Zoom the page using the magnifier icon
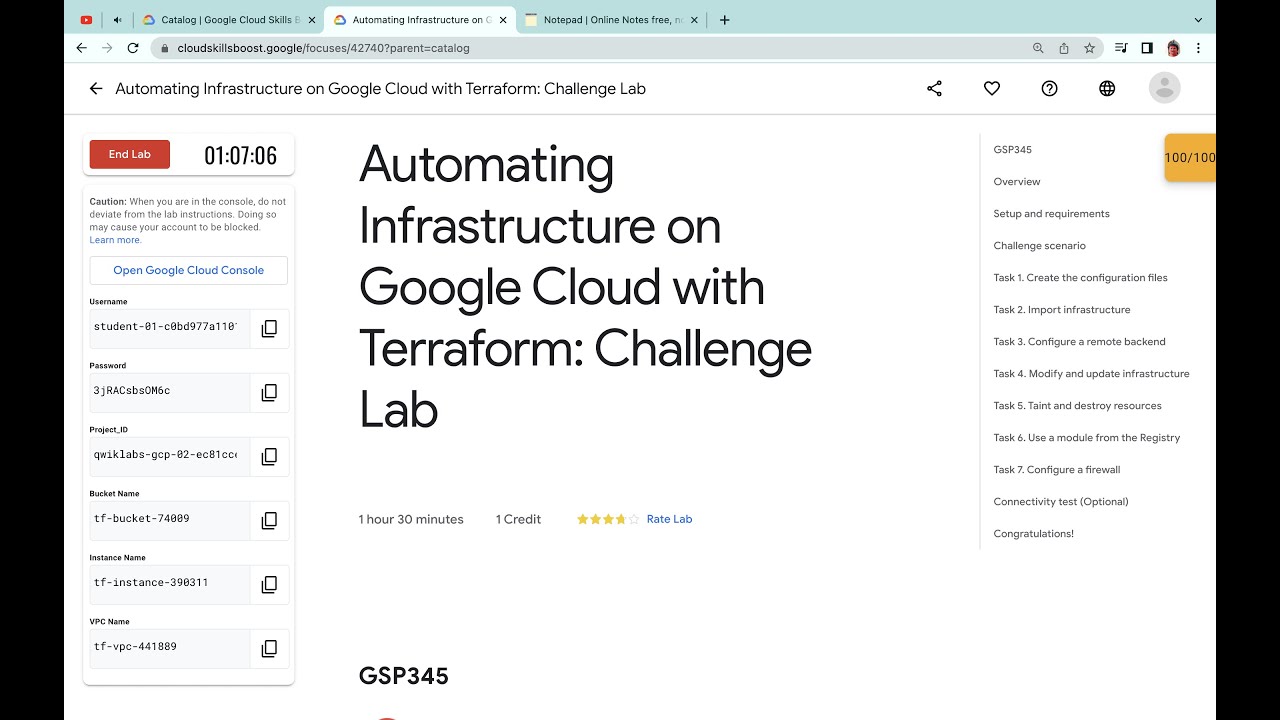This screenshot has width=1280, height=720. [x=1038, y=48]
